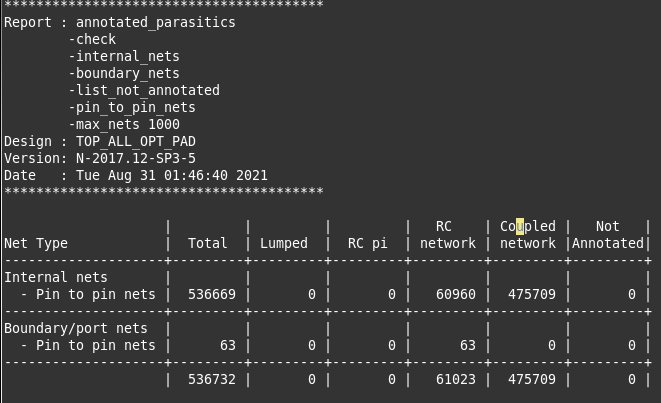This screenshot has height=403, width=661.
Task: Click the Version N-2017.12-SP3-5 text
Action: pyautogui.click(x=136, y=159)
